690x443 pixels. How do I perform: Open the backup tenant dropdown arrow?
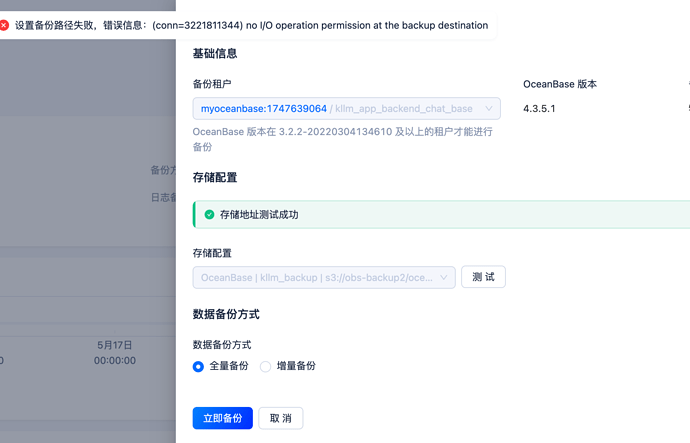[x=488, y=109]
